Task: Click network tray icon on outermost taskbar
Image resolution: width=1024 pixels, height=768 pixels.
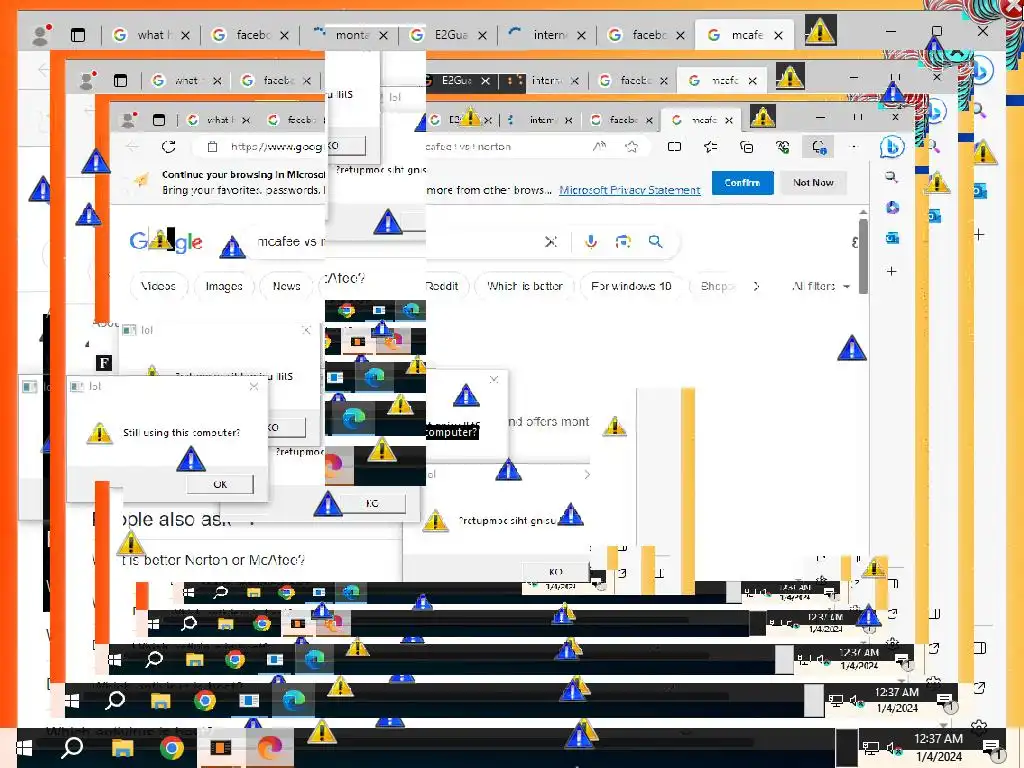Action: pyautogui.click(x=870, y=748)
